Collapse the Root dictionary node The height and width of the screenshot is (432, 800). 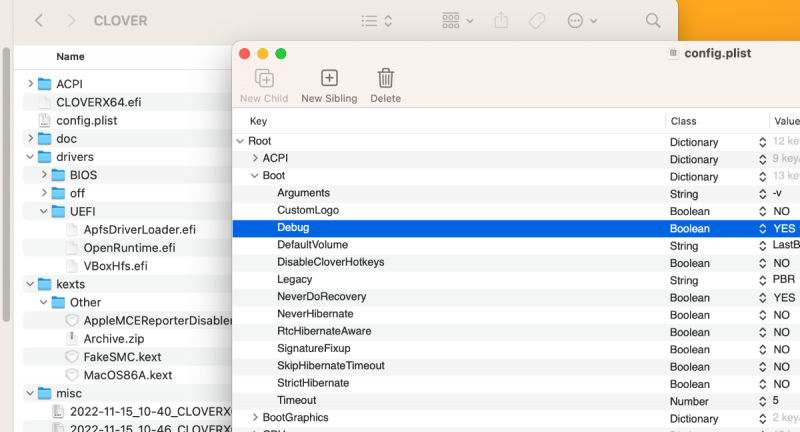coord(240,141)
